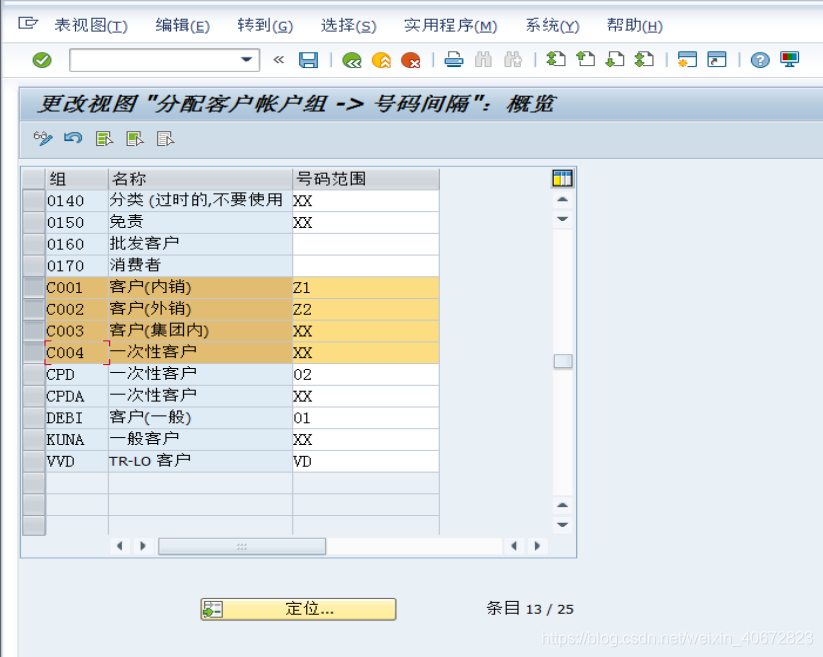
Task: Open the 转到(G) menu
Action: click(265, 25)
